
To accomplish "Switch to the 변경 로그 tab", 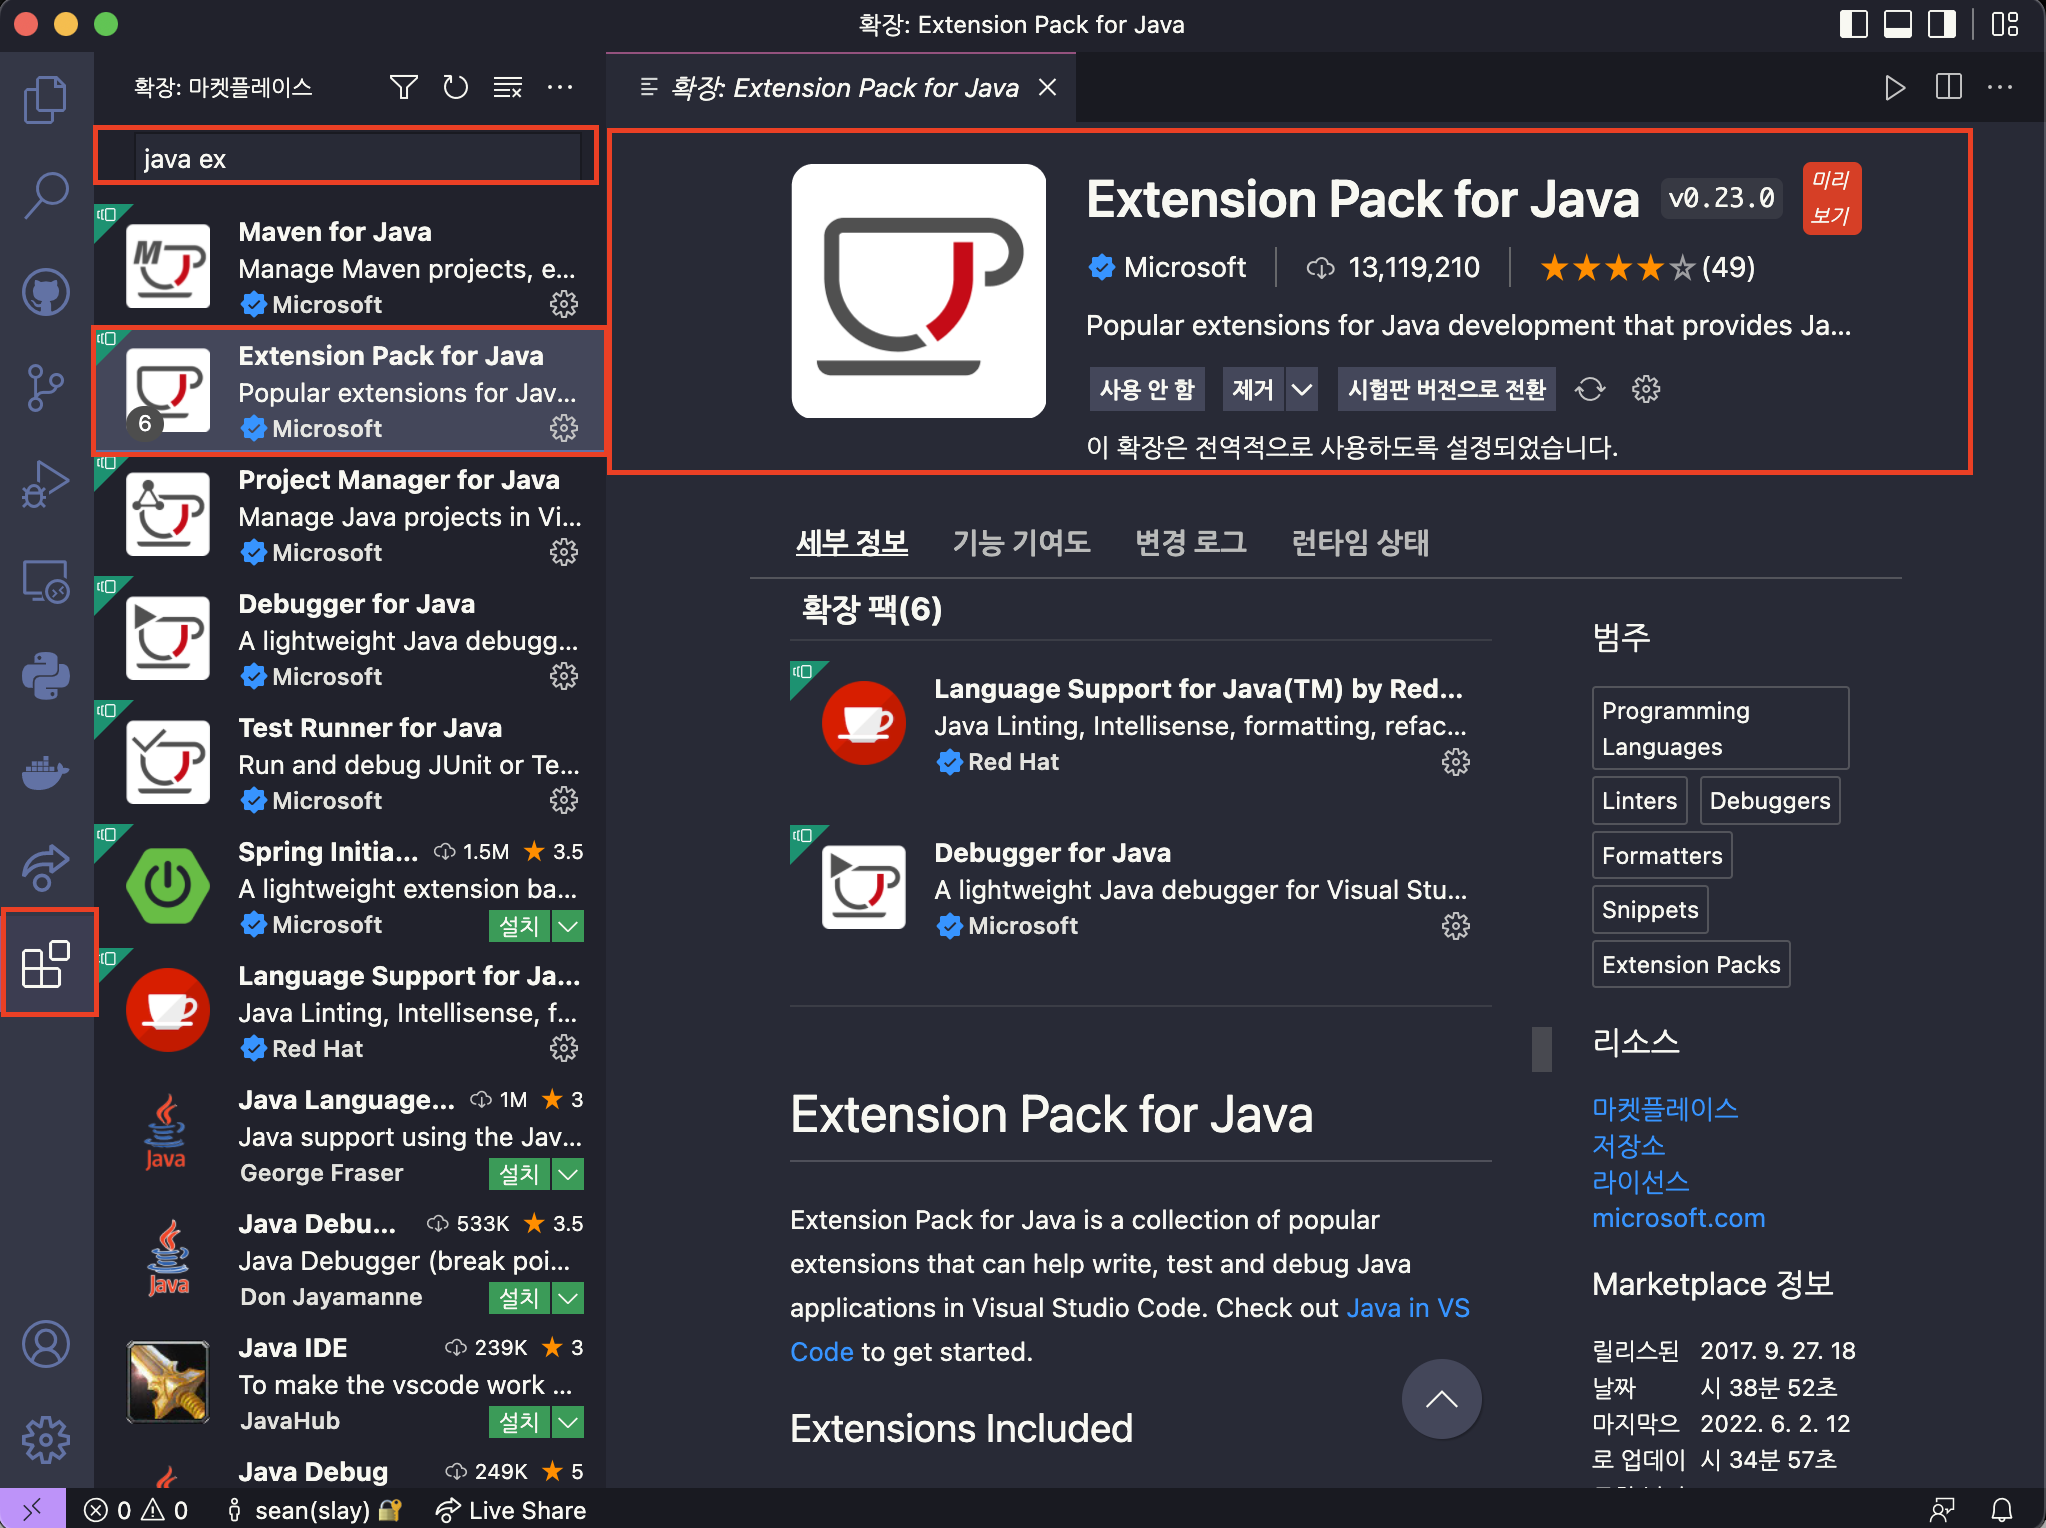I will pos(1190,542).
